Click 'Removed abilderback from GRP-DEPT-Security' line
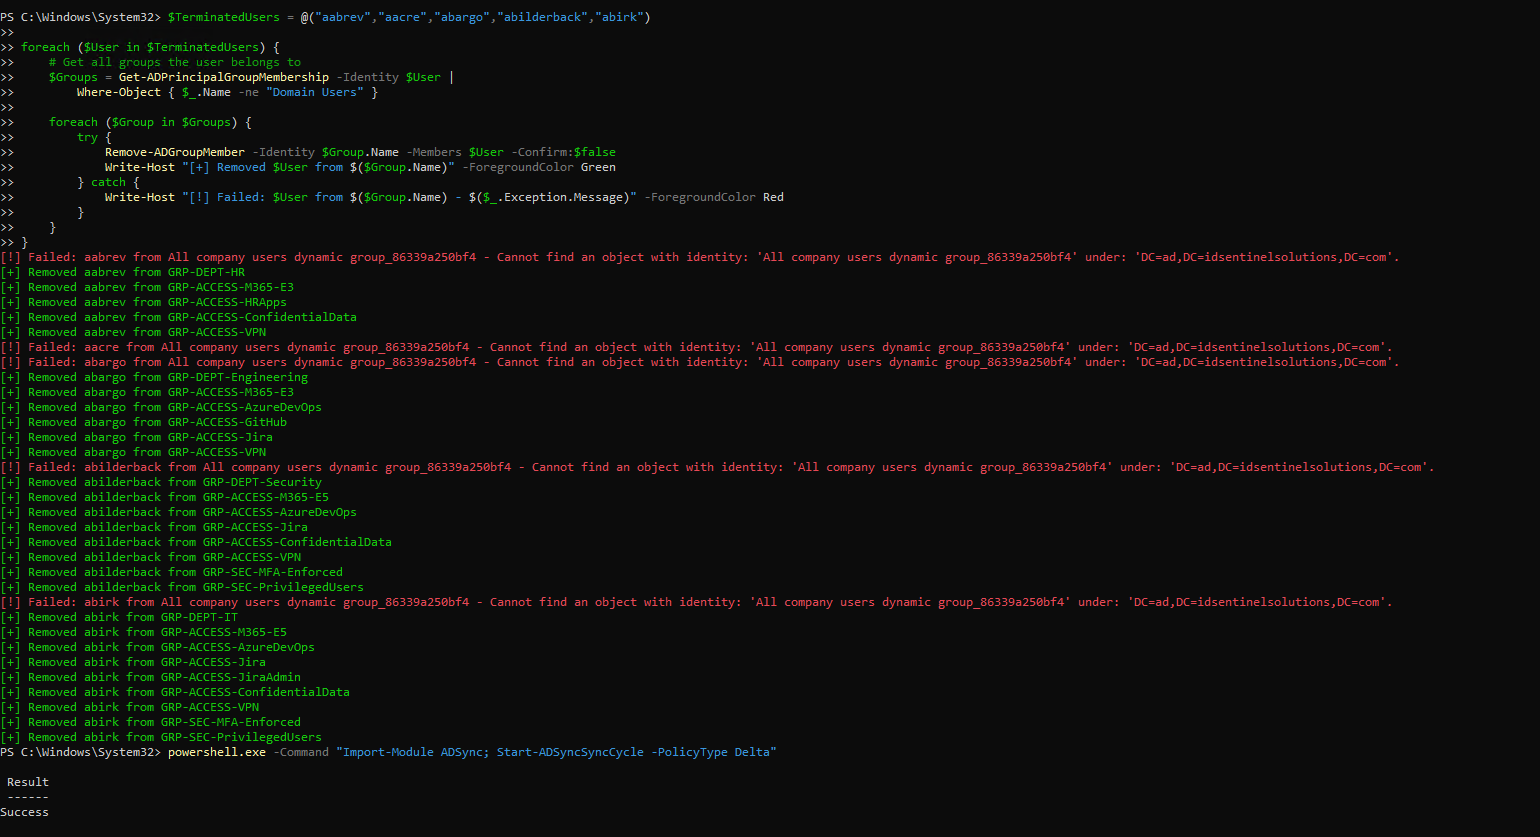This screenshot has height=837, width=1540. [x=161, y=482]
